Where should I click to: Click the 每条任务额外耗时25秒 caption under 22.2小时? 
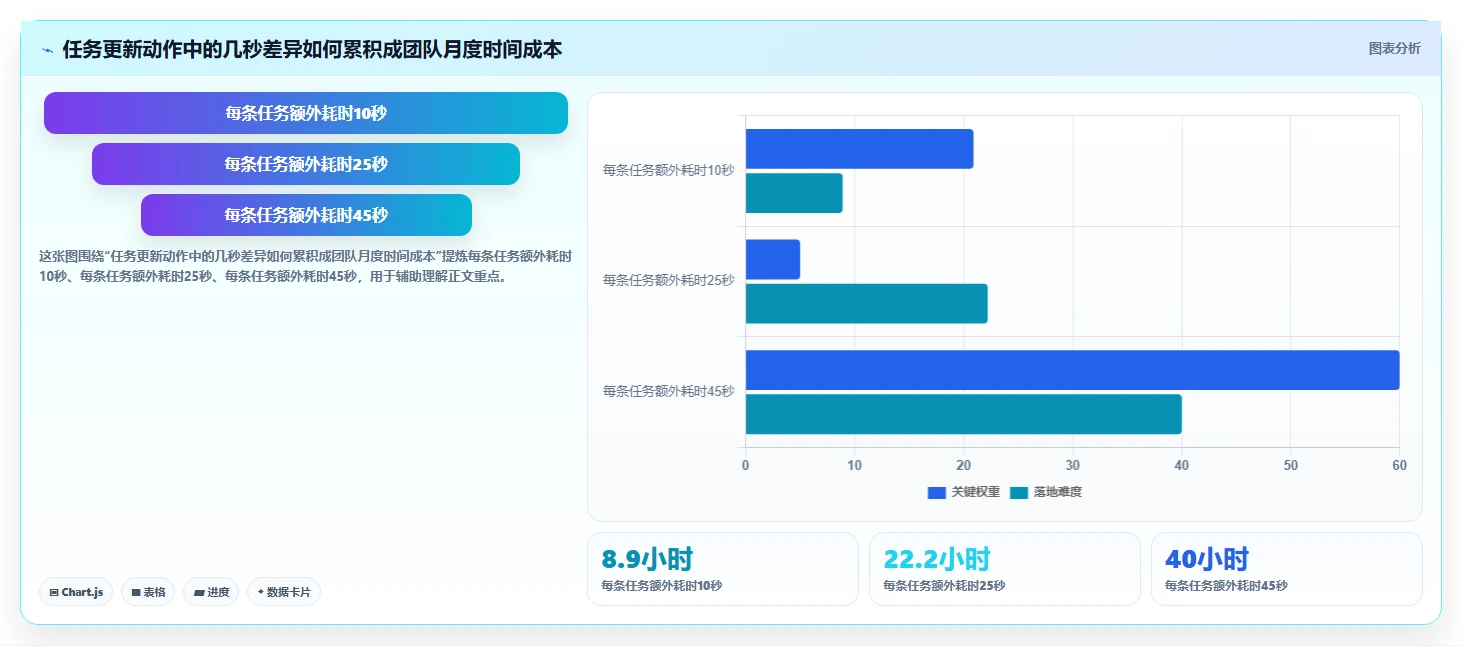coord(944,586)
